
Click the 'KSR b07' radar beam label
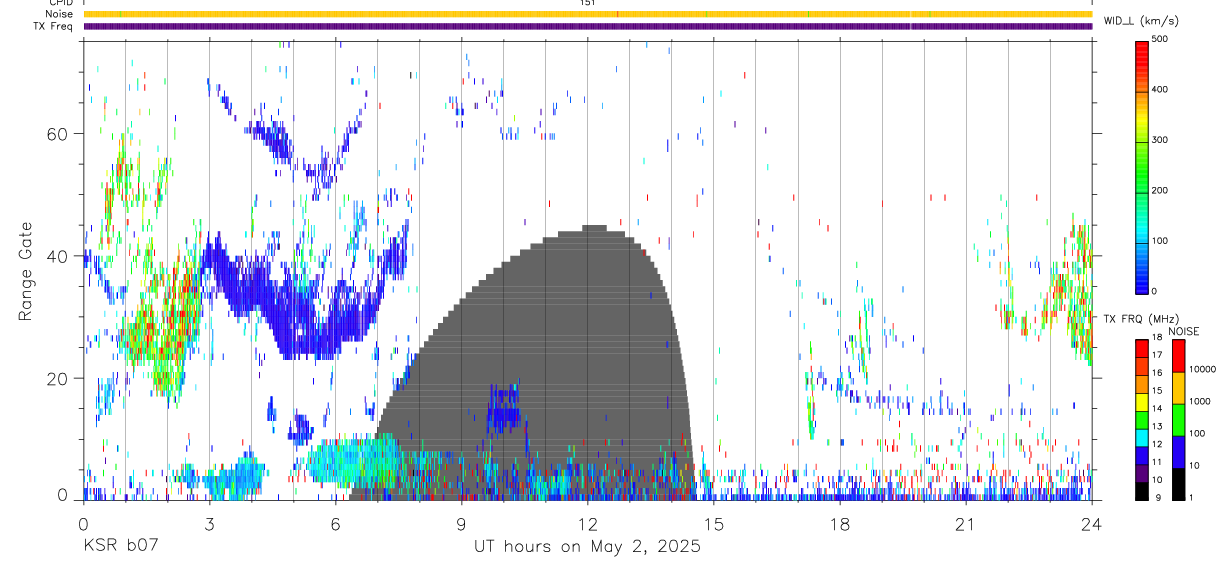[x=119, y=547]
